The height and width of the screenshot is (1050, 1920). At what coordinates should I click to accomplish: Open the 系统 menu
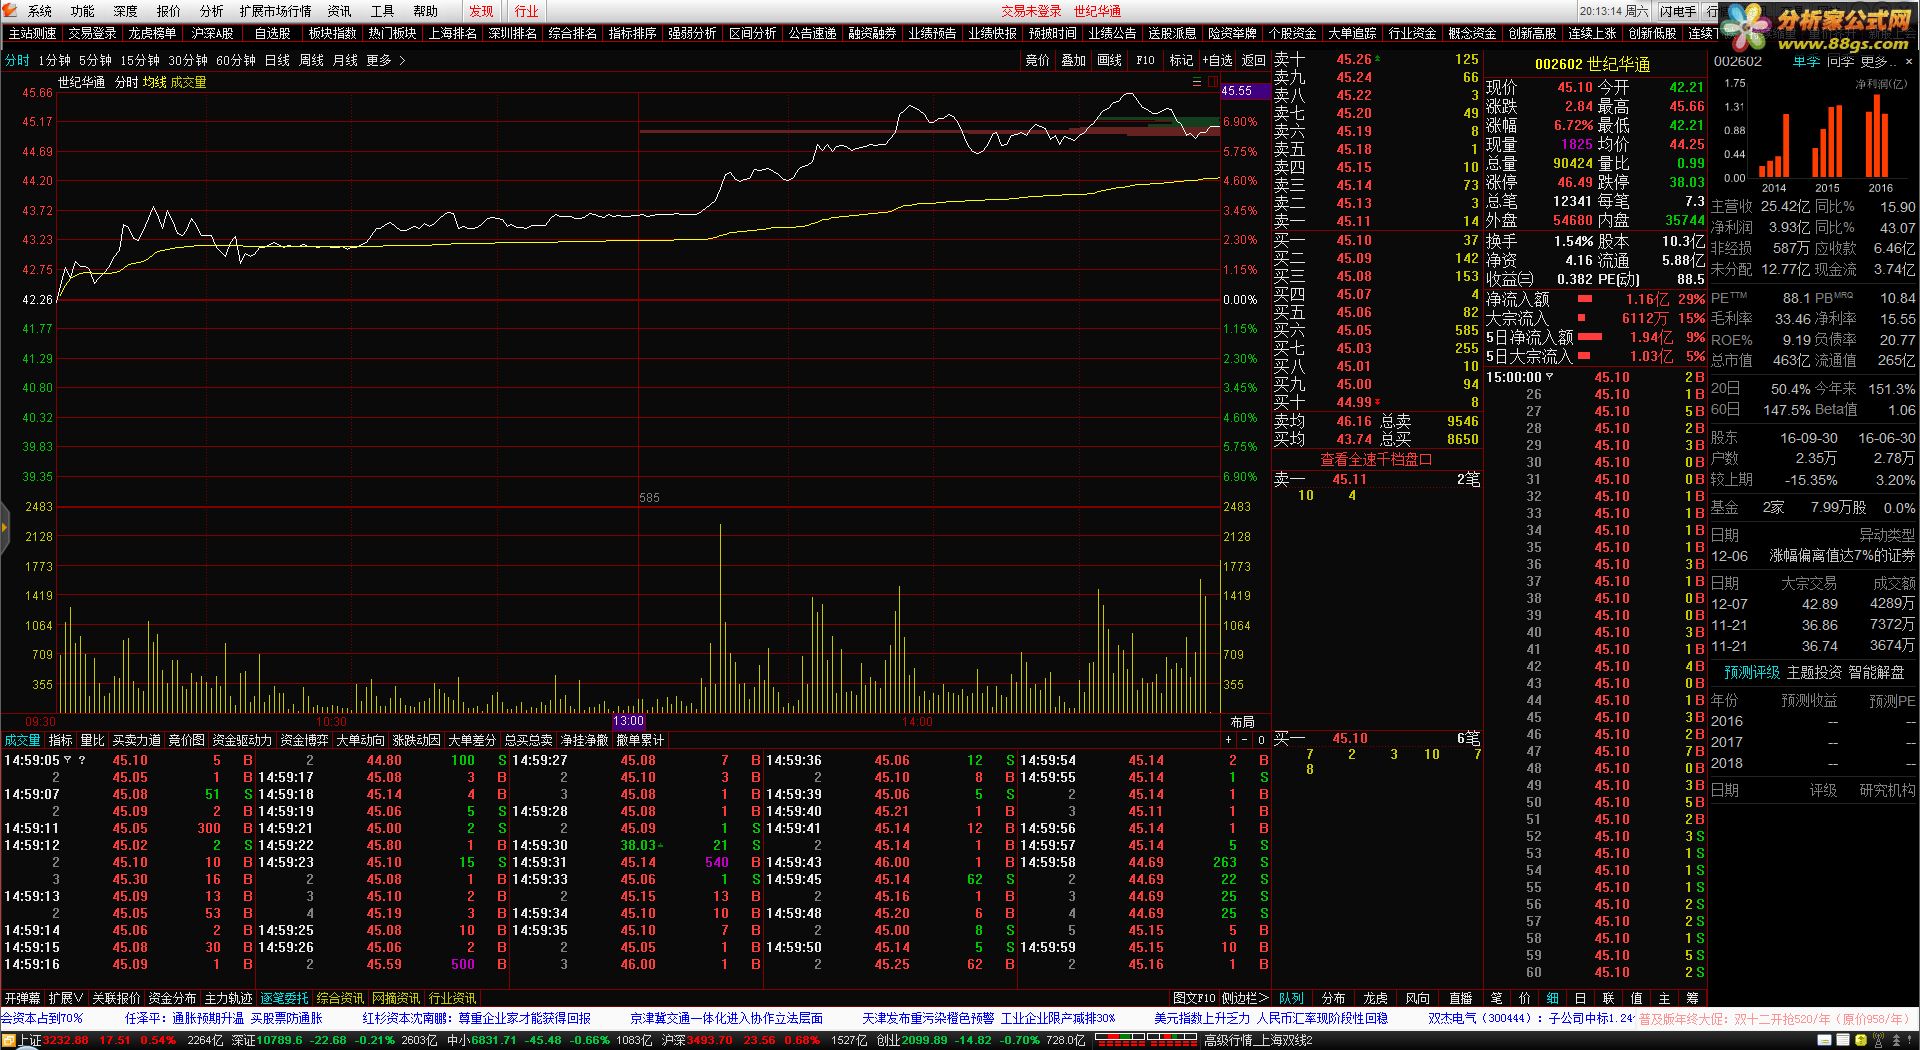40,11
